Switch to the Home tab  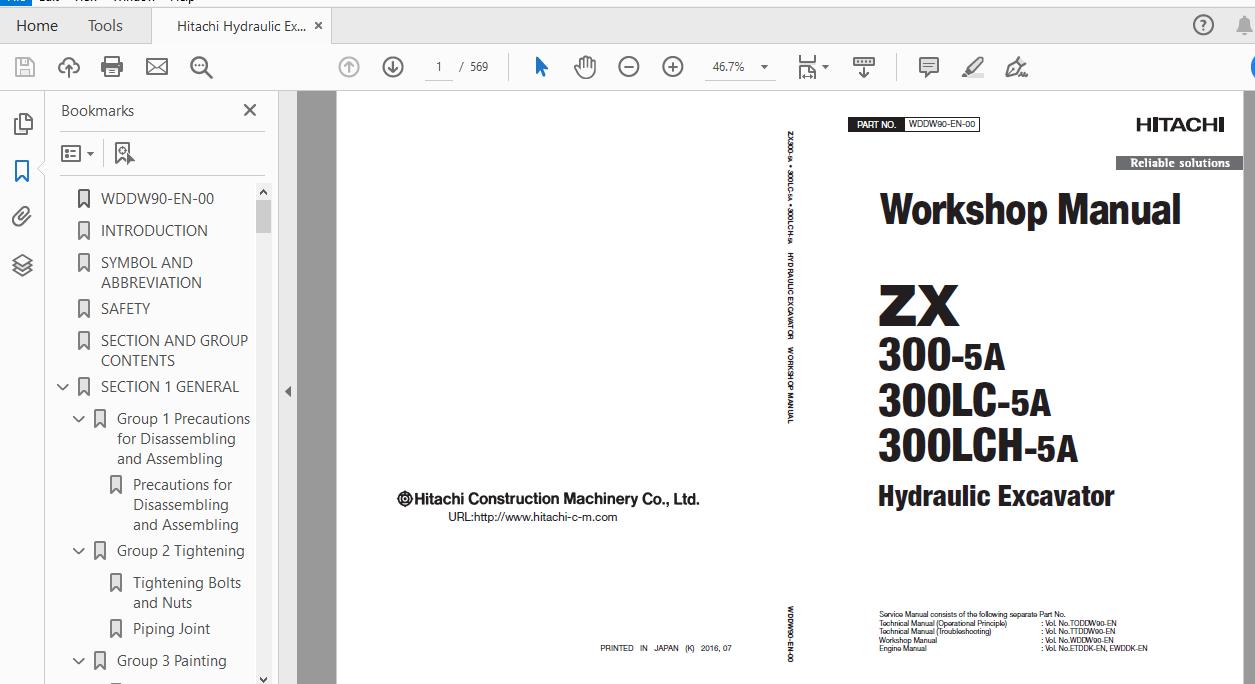coord(37,26)
